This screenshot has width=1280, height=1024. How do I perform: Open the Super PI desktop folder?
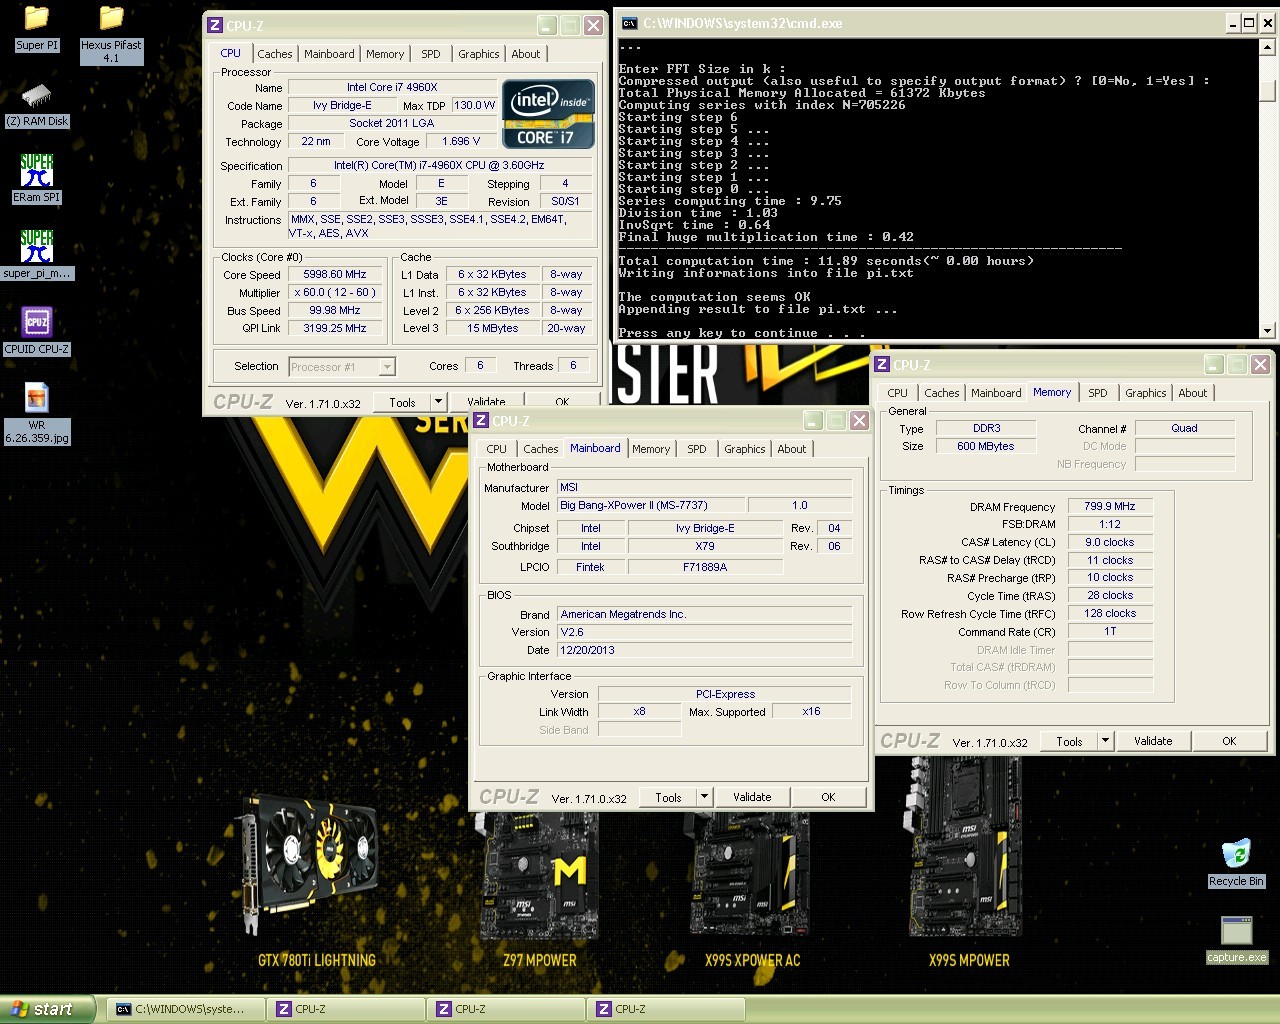pyautogui.click(x=37, y=29)
